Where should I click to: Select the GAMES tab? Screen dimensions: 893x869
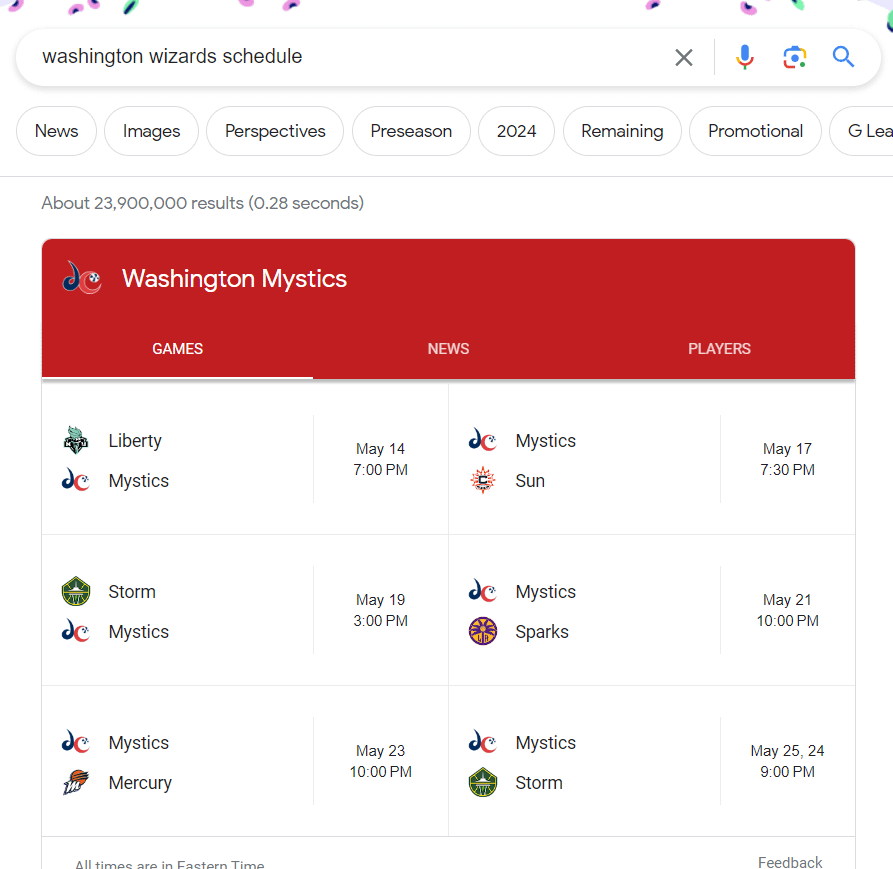coord(177,349)
